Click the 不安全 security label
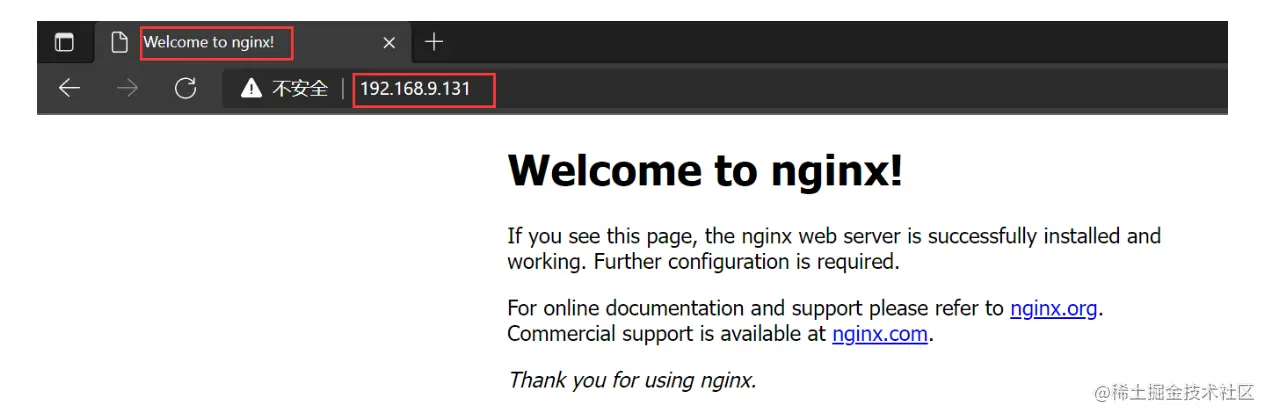This screenshot has height=417, width=1269. (300, 89)
